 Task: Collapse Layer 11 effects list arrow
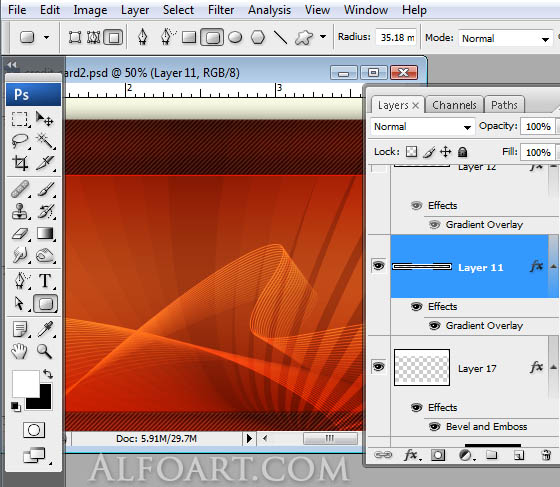(x=554, y=266)
